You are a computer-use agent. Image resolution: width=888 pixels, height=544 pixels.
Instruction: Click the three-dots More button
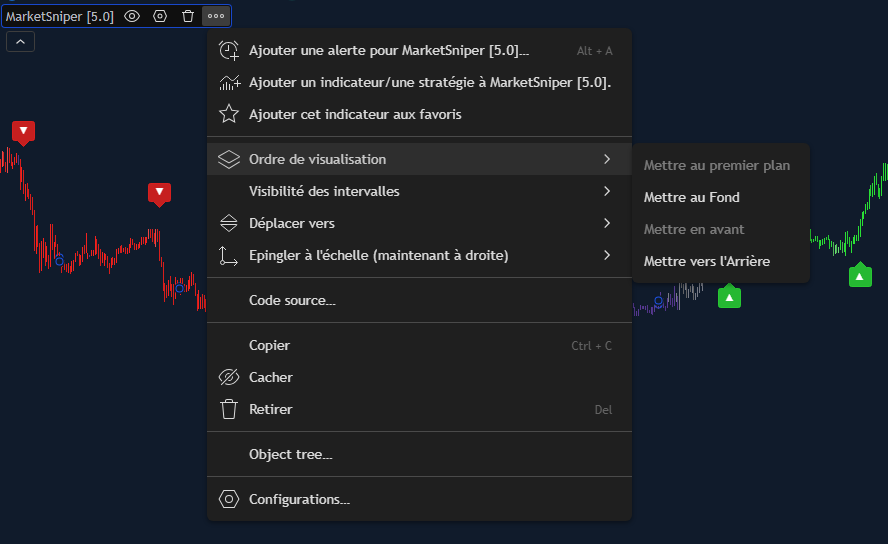point(216,16)
